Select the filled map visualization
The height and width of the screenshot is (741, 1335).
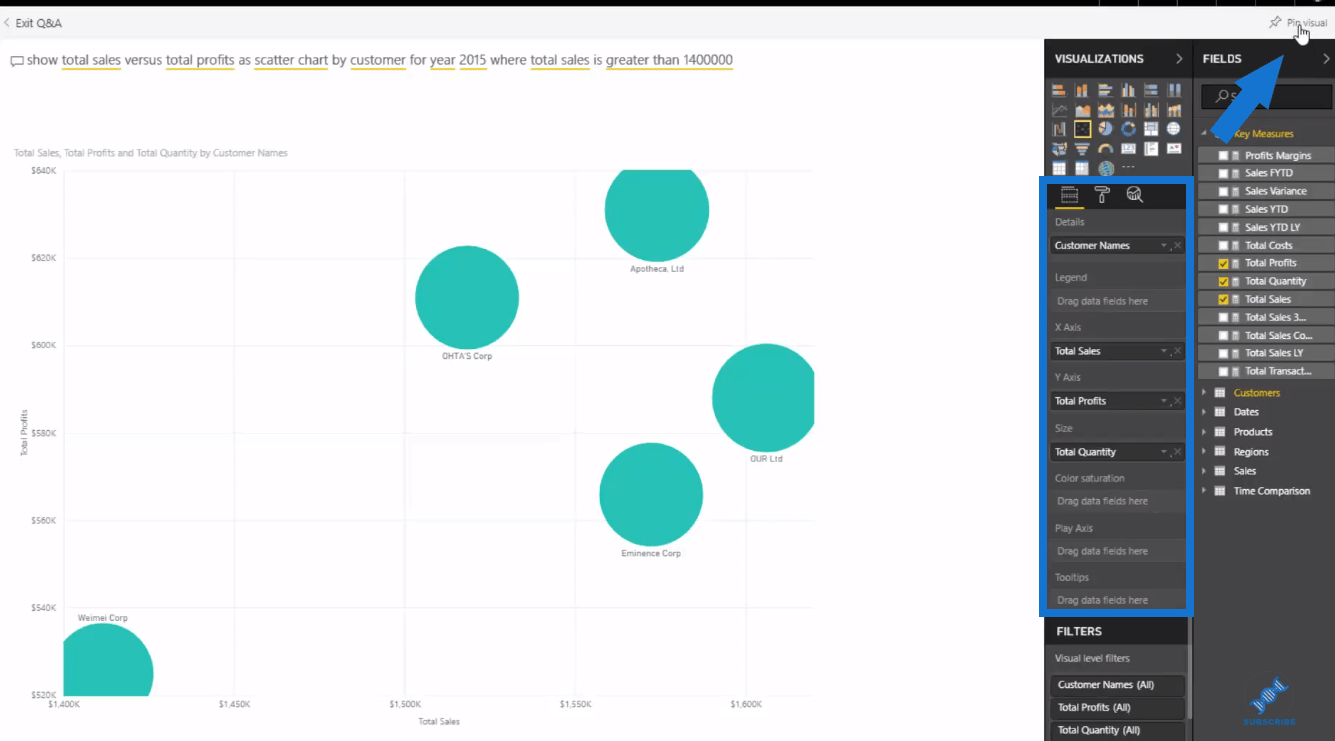coord(1059,149)
